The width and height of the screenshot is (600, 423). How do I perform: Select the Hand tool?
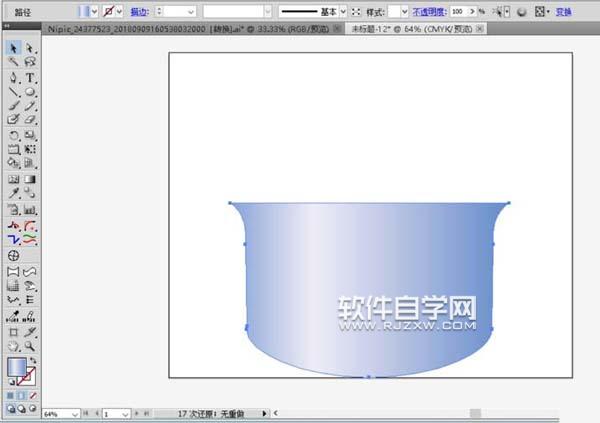click(13, 346)
